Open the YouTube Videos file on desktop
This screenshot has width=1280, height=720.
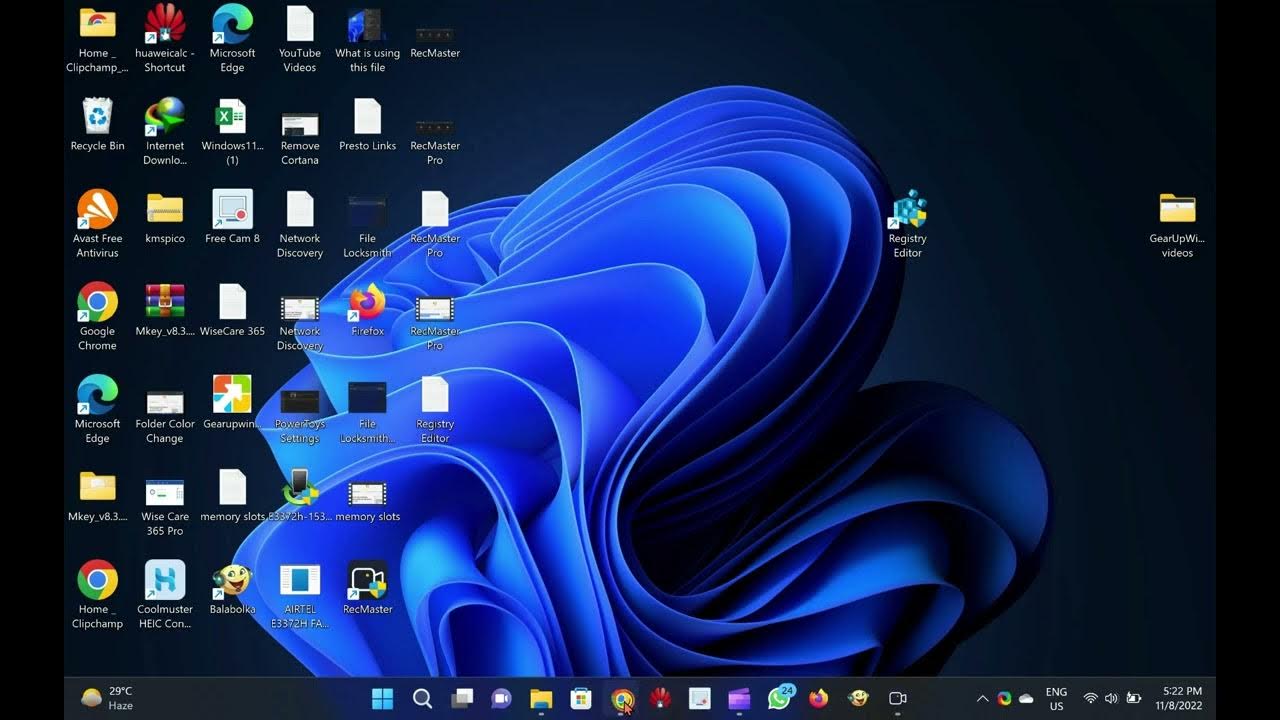[x=300, y=38]
